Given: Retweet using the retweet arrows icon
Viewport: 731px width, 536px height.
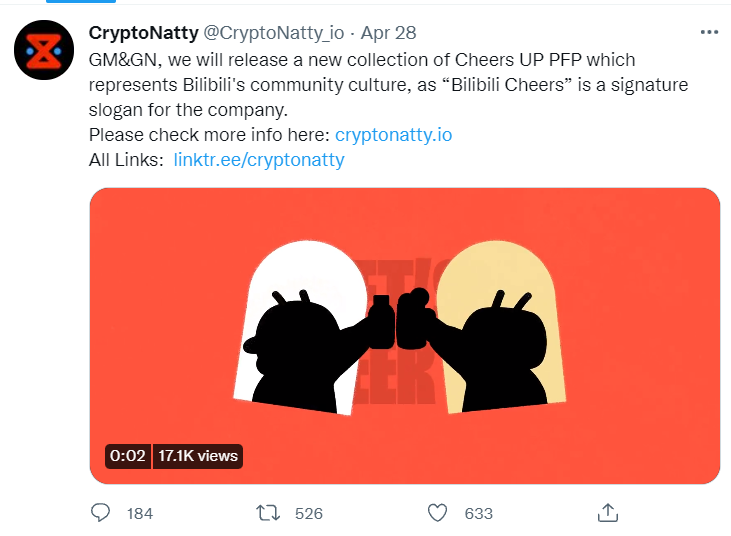Looking at the screenshot, I should (268, 512).
